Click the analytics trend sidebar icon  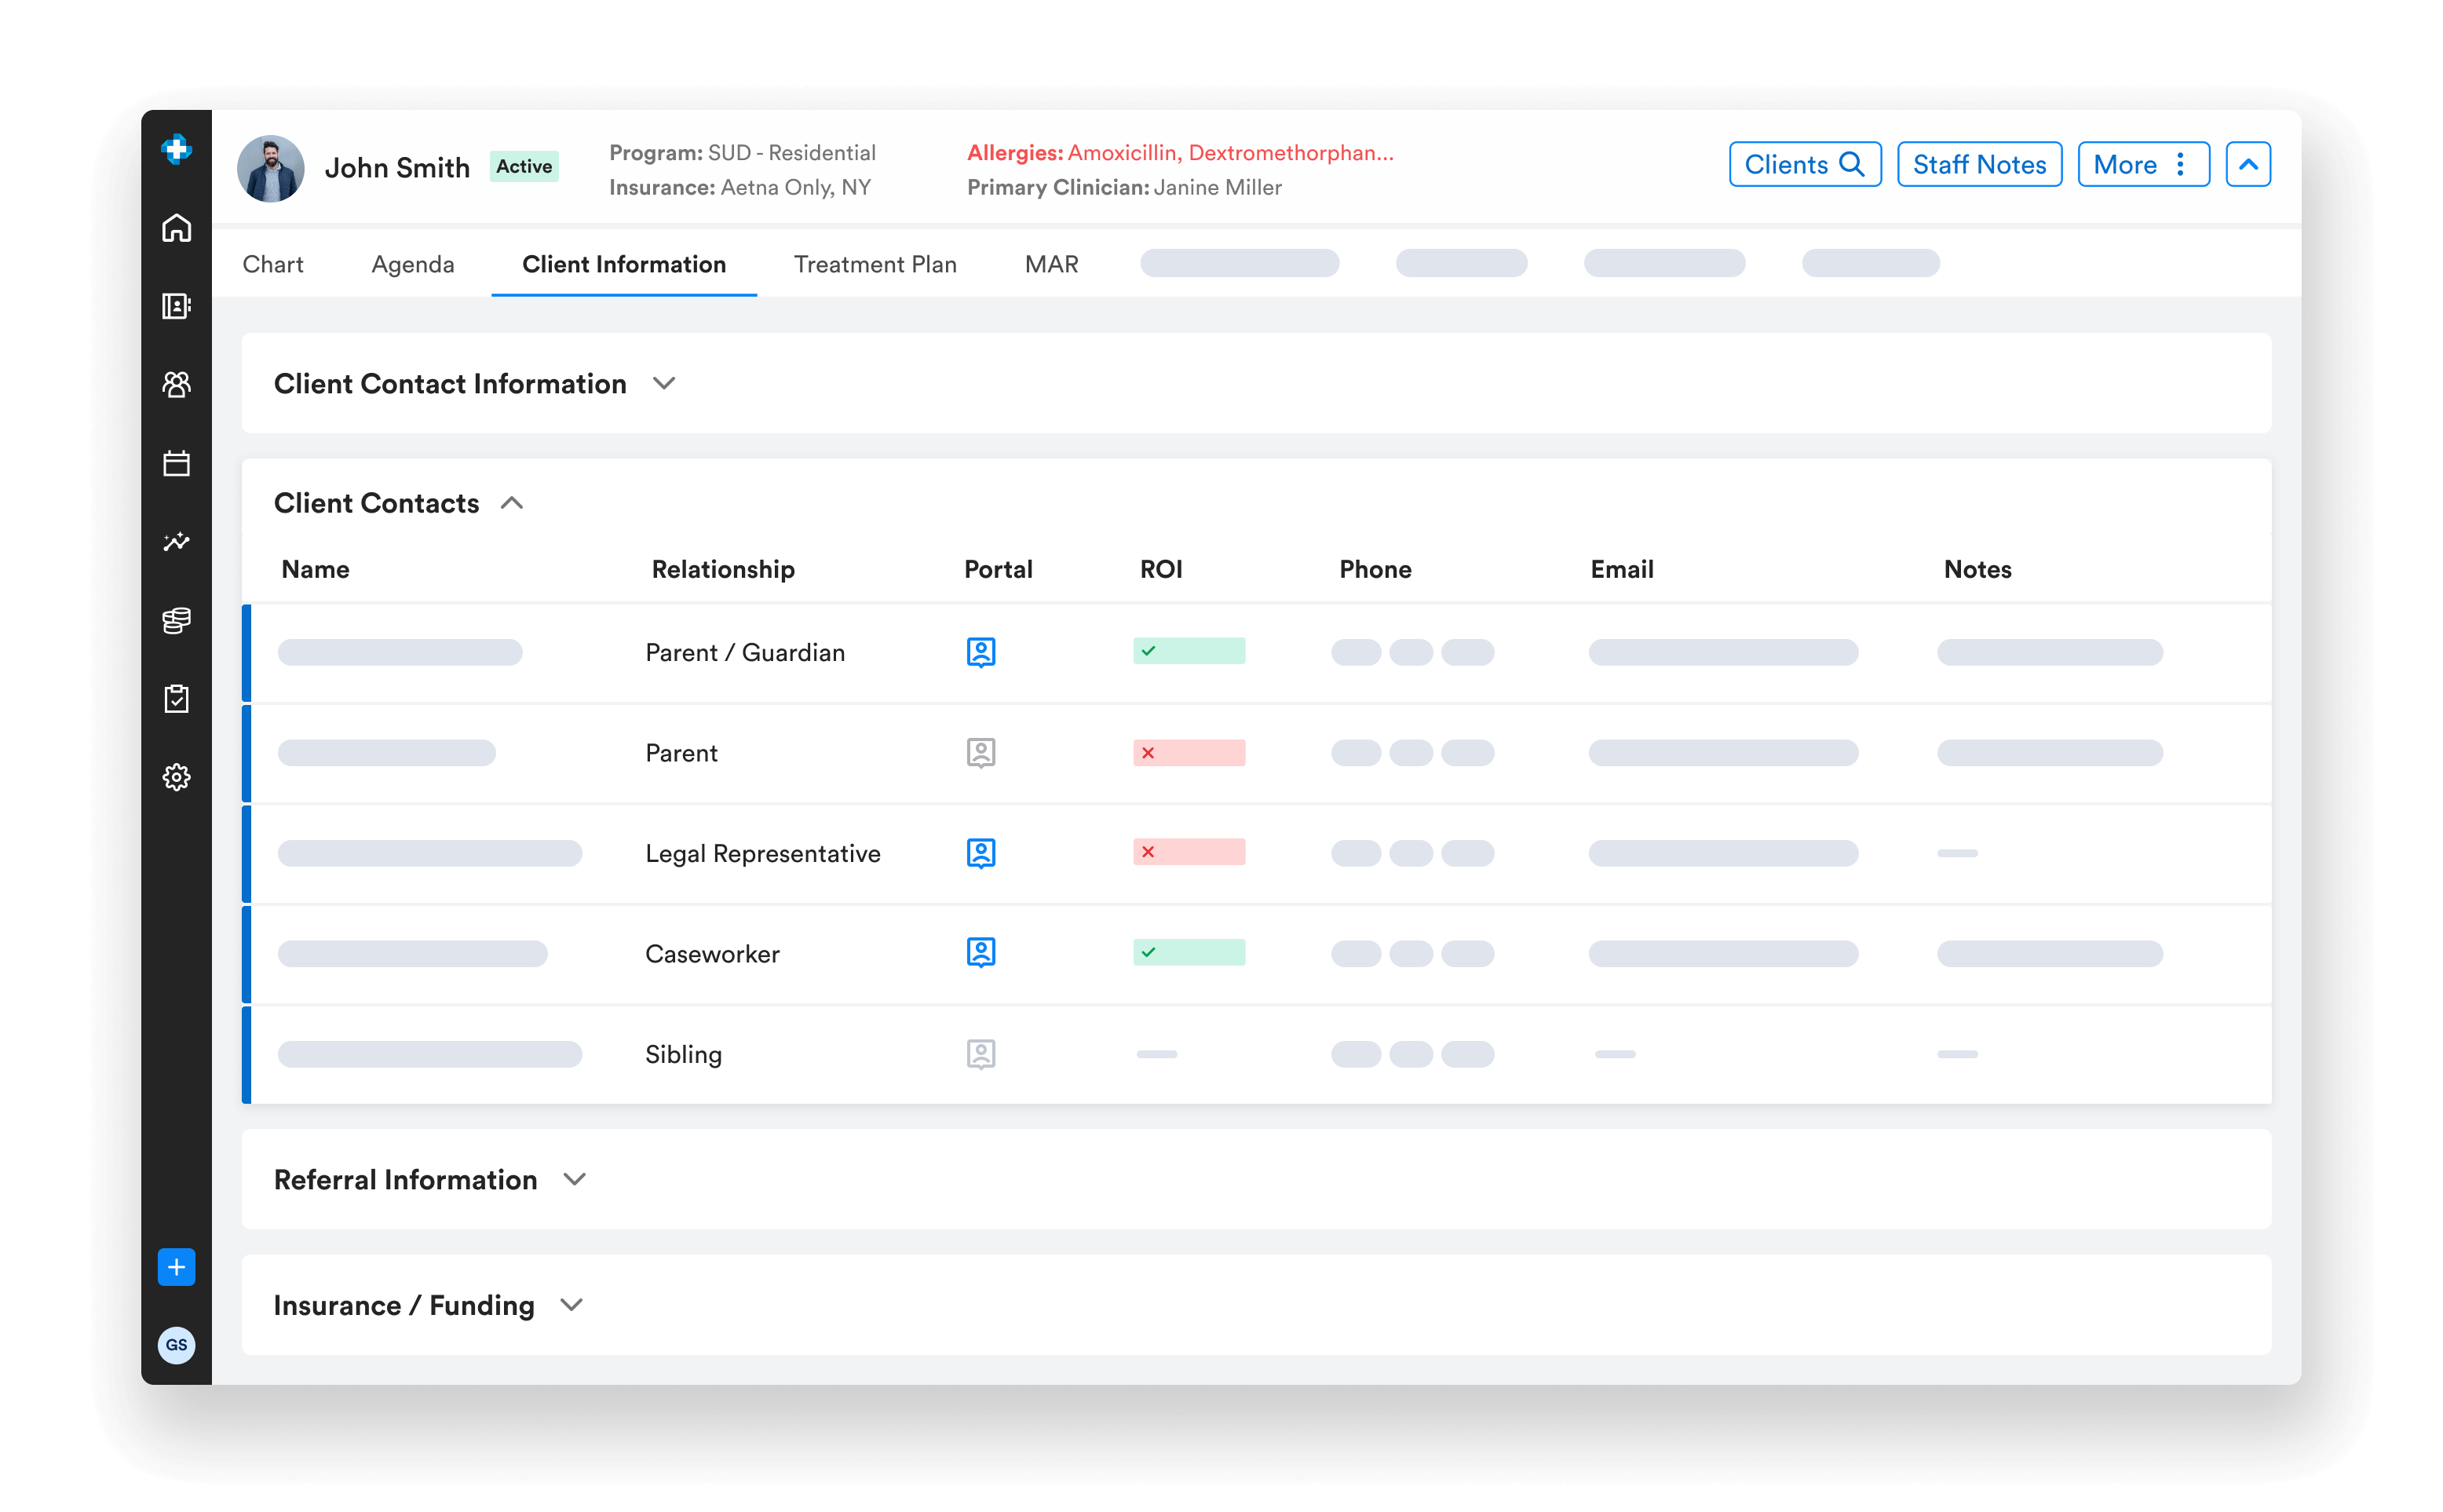(x=176, y=541)
